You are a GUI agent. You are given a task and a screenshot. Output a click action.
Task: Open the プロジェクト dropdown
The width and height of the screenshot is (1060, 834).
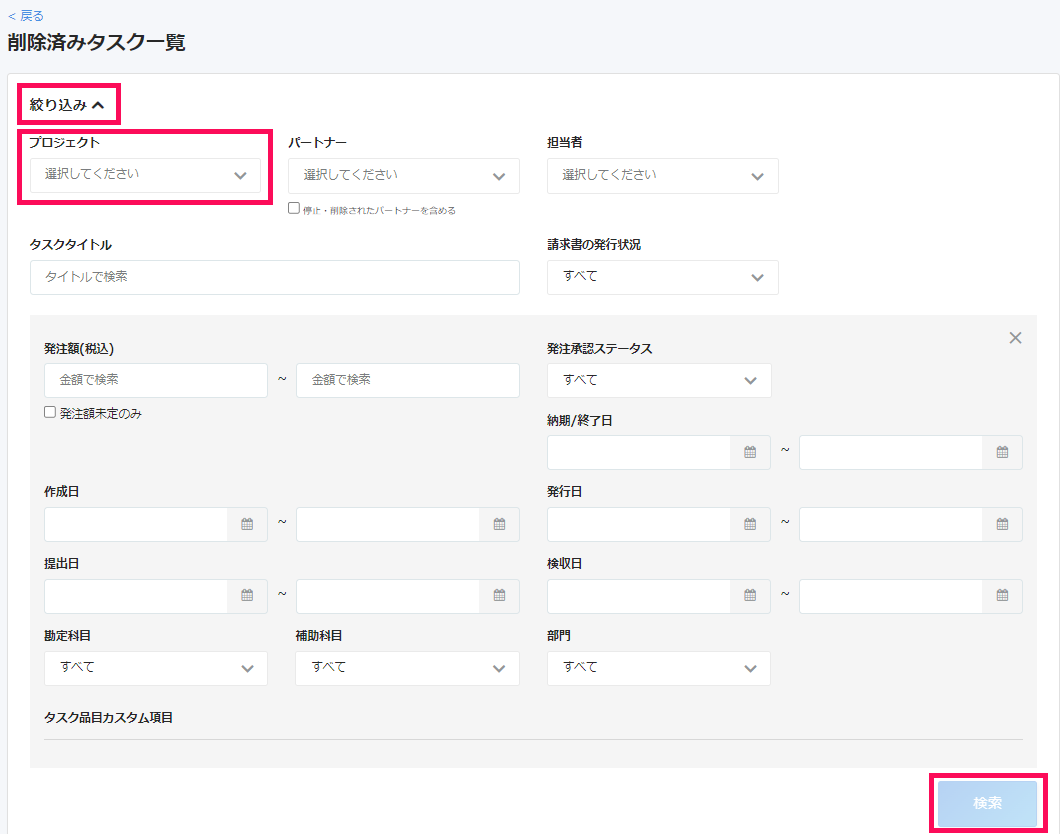click(145, 175)
